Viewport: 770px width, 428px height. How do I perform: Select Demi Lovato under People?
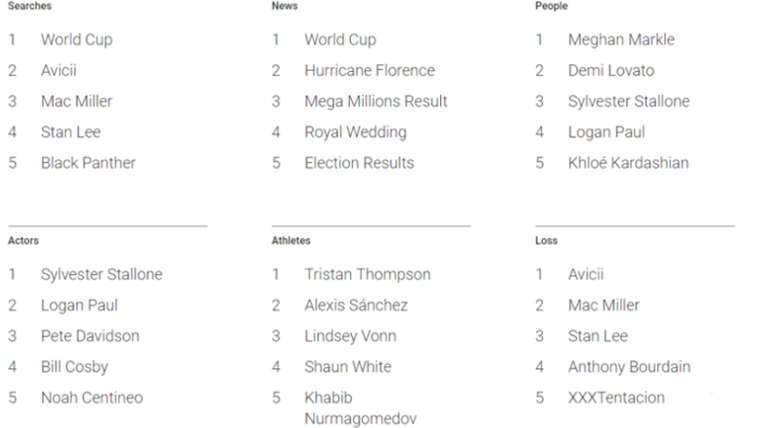click(x=611, y=71)
